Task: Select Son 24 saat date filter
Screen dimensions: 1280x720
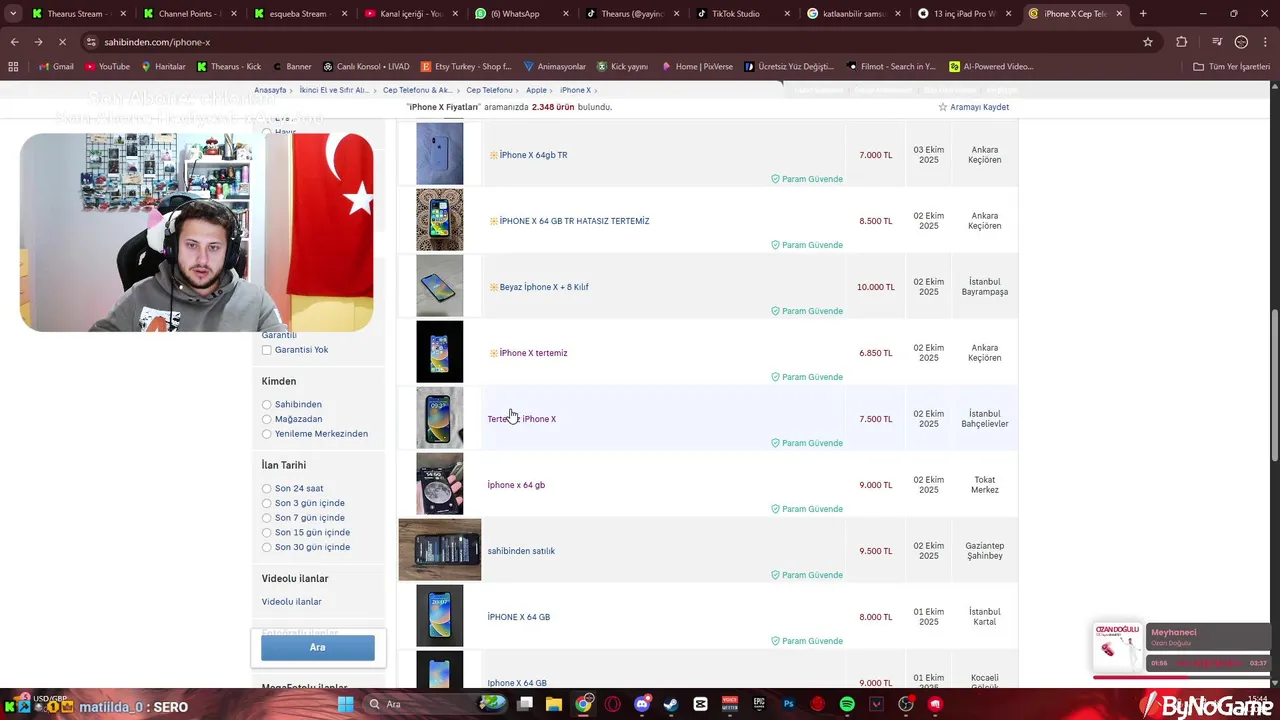Action: (267, 489)
